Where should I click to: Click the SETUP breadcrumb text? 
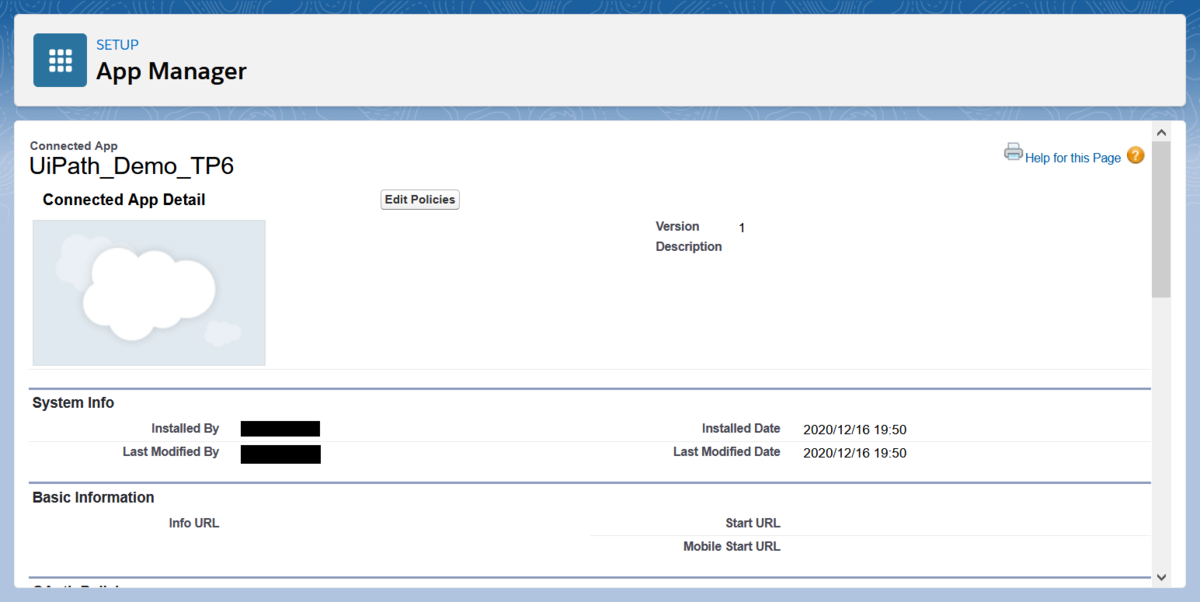coord(117,45)
